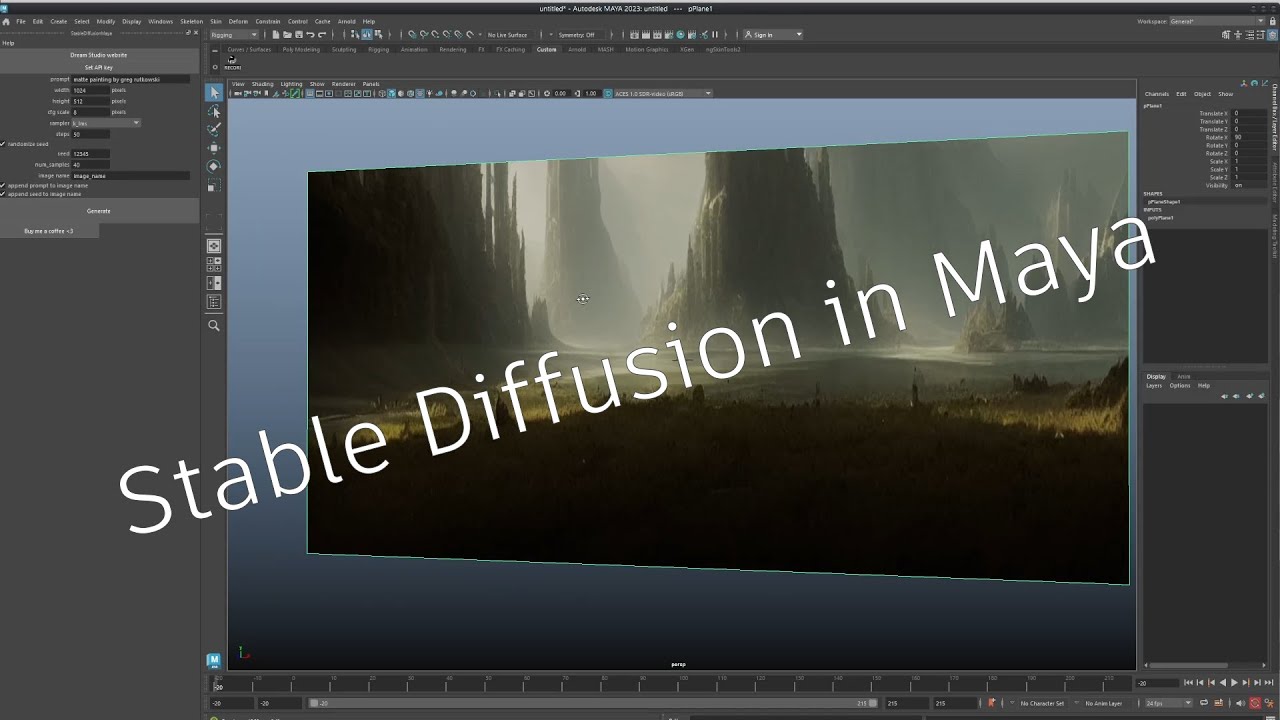Click the Set API key button
The image size is (1280, 720).
pyautogui.click(x=99, y=67)
